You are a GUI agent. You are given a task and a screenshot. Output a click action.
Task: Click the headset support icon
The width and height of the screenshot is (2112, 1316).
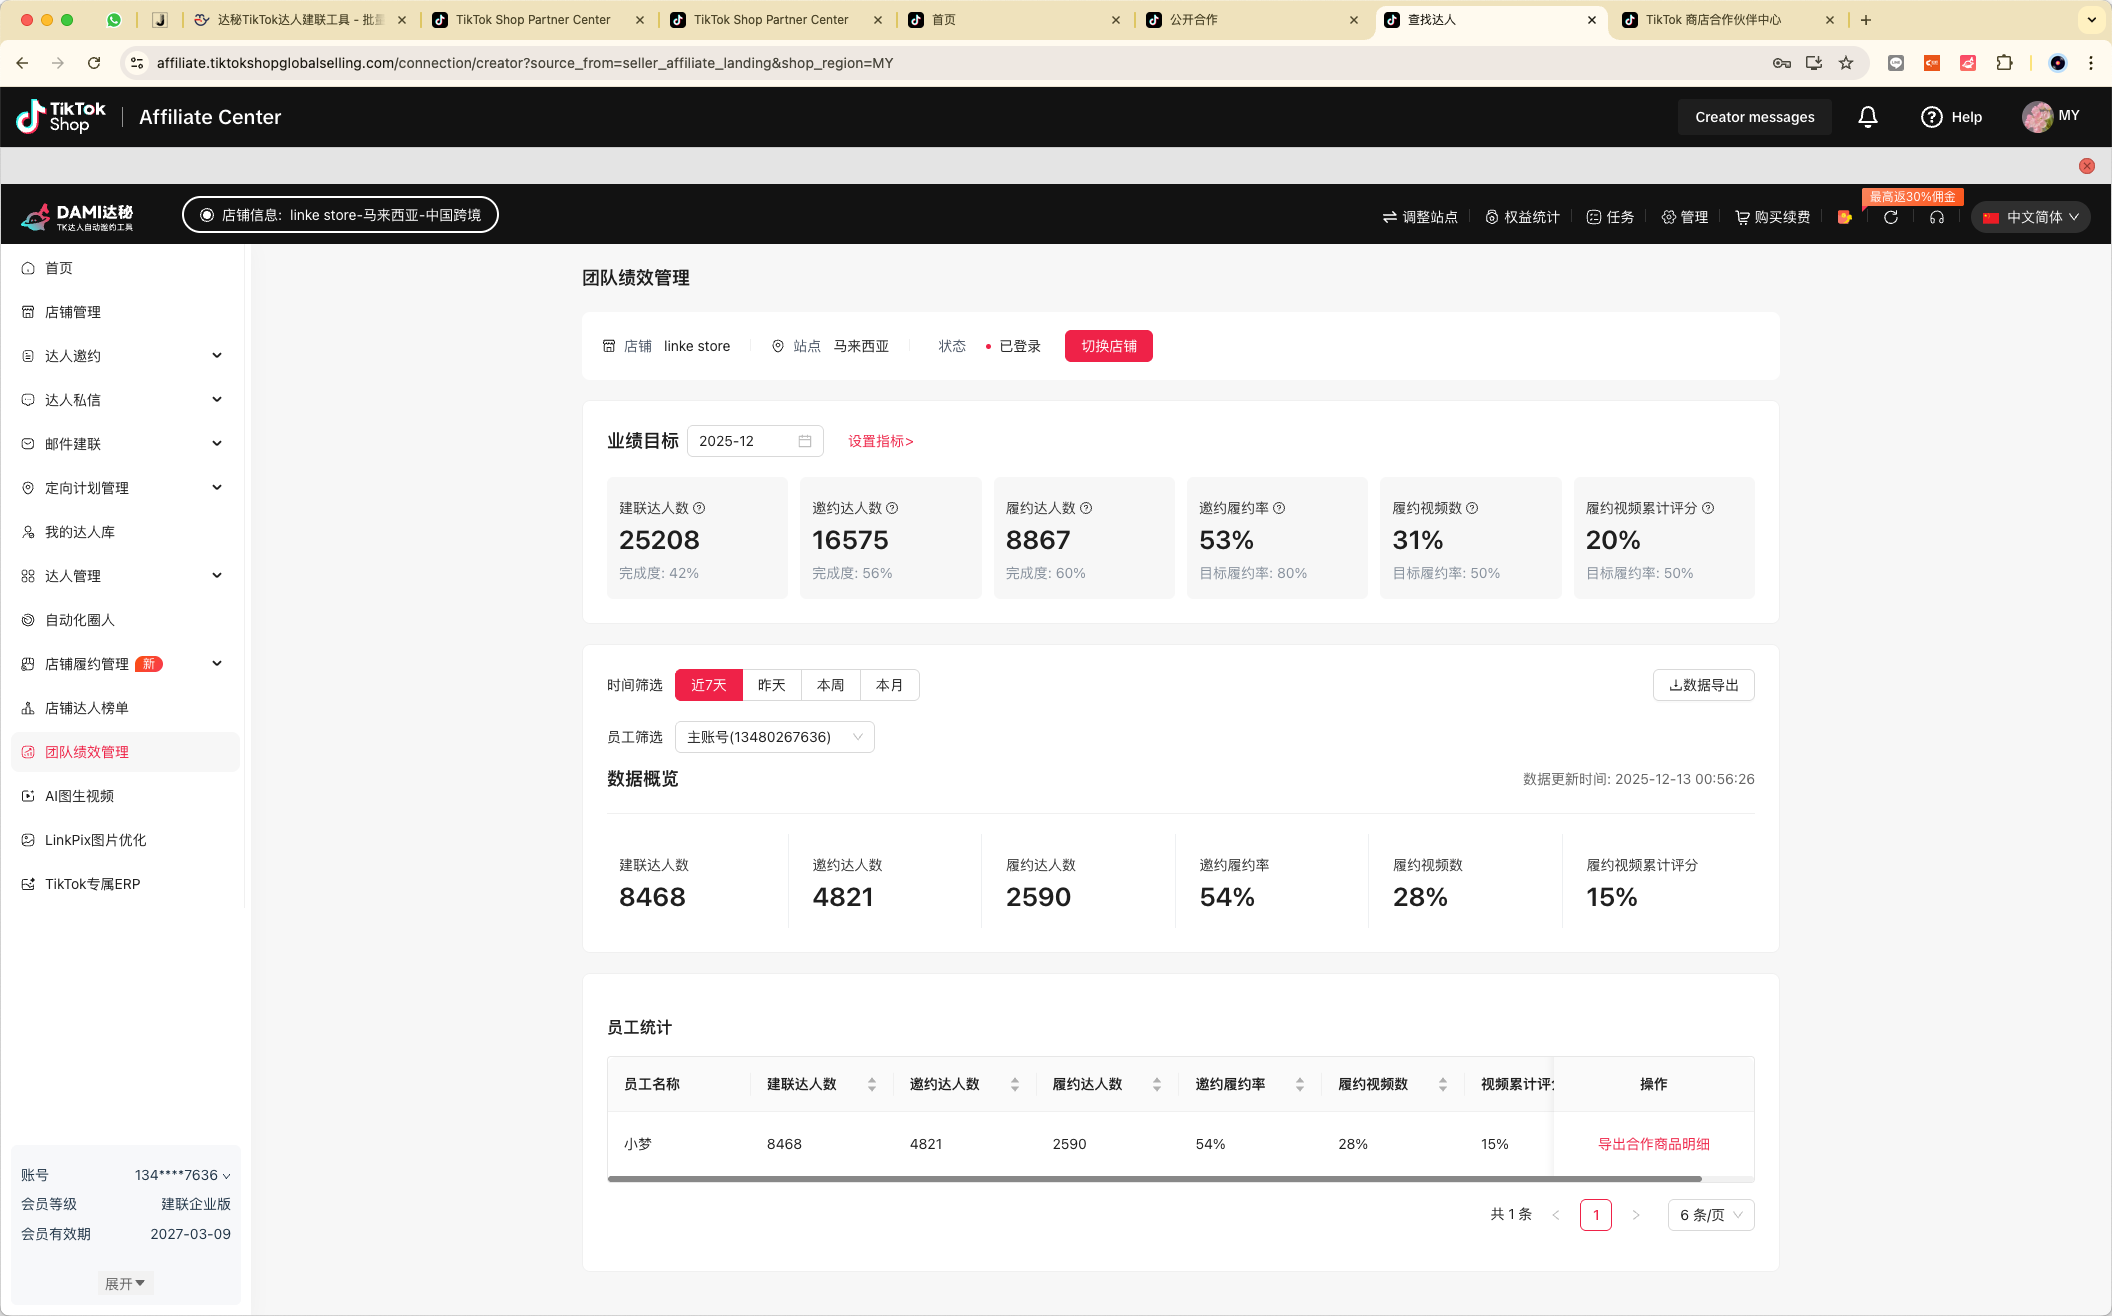[x=1937, y=217]
